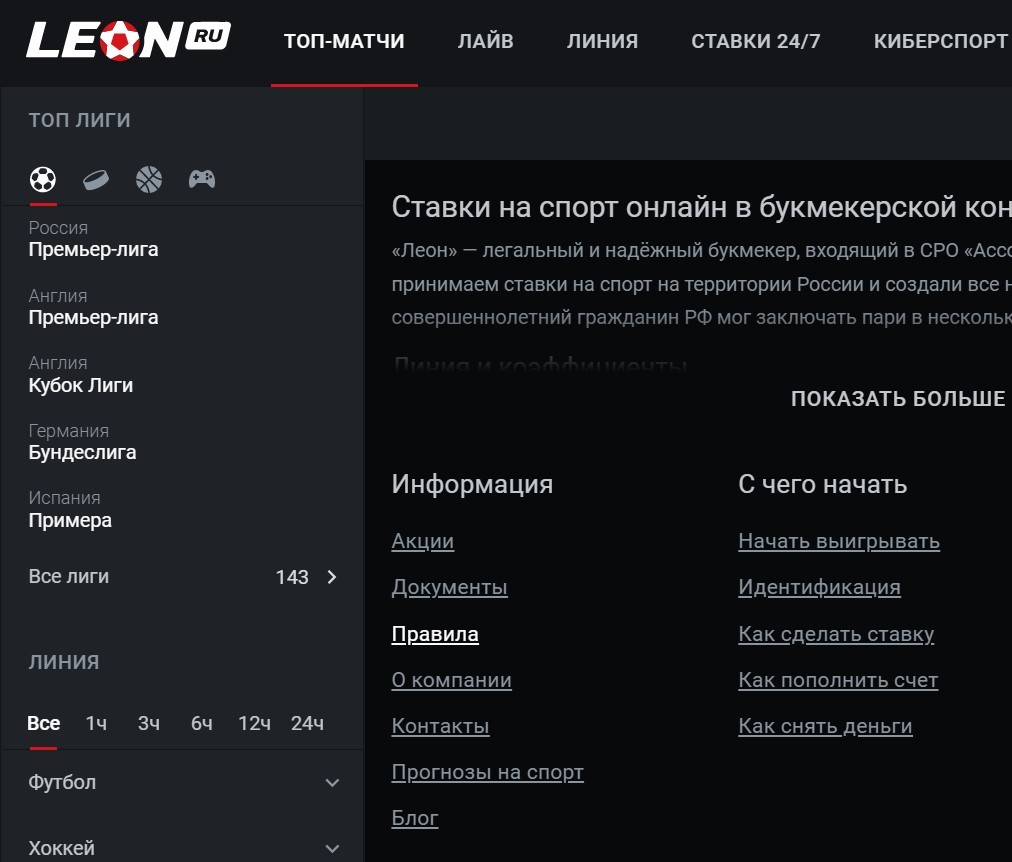Select the Все time filter

(x=43, y=723)
